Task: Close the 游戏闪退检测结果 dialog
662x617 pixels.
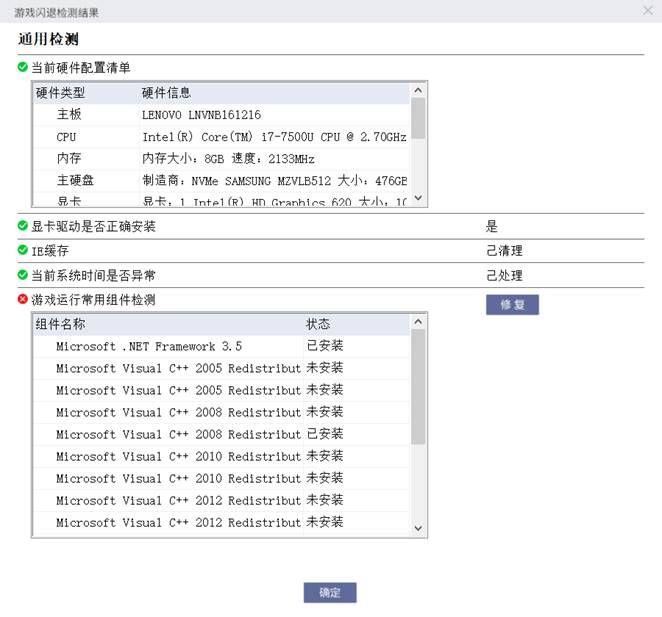Action: click(648, 11)
